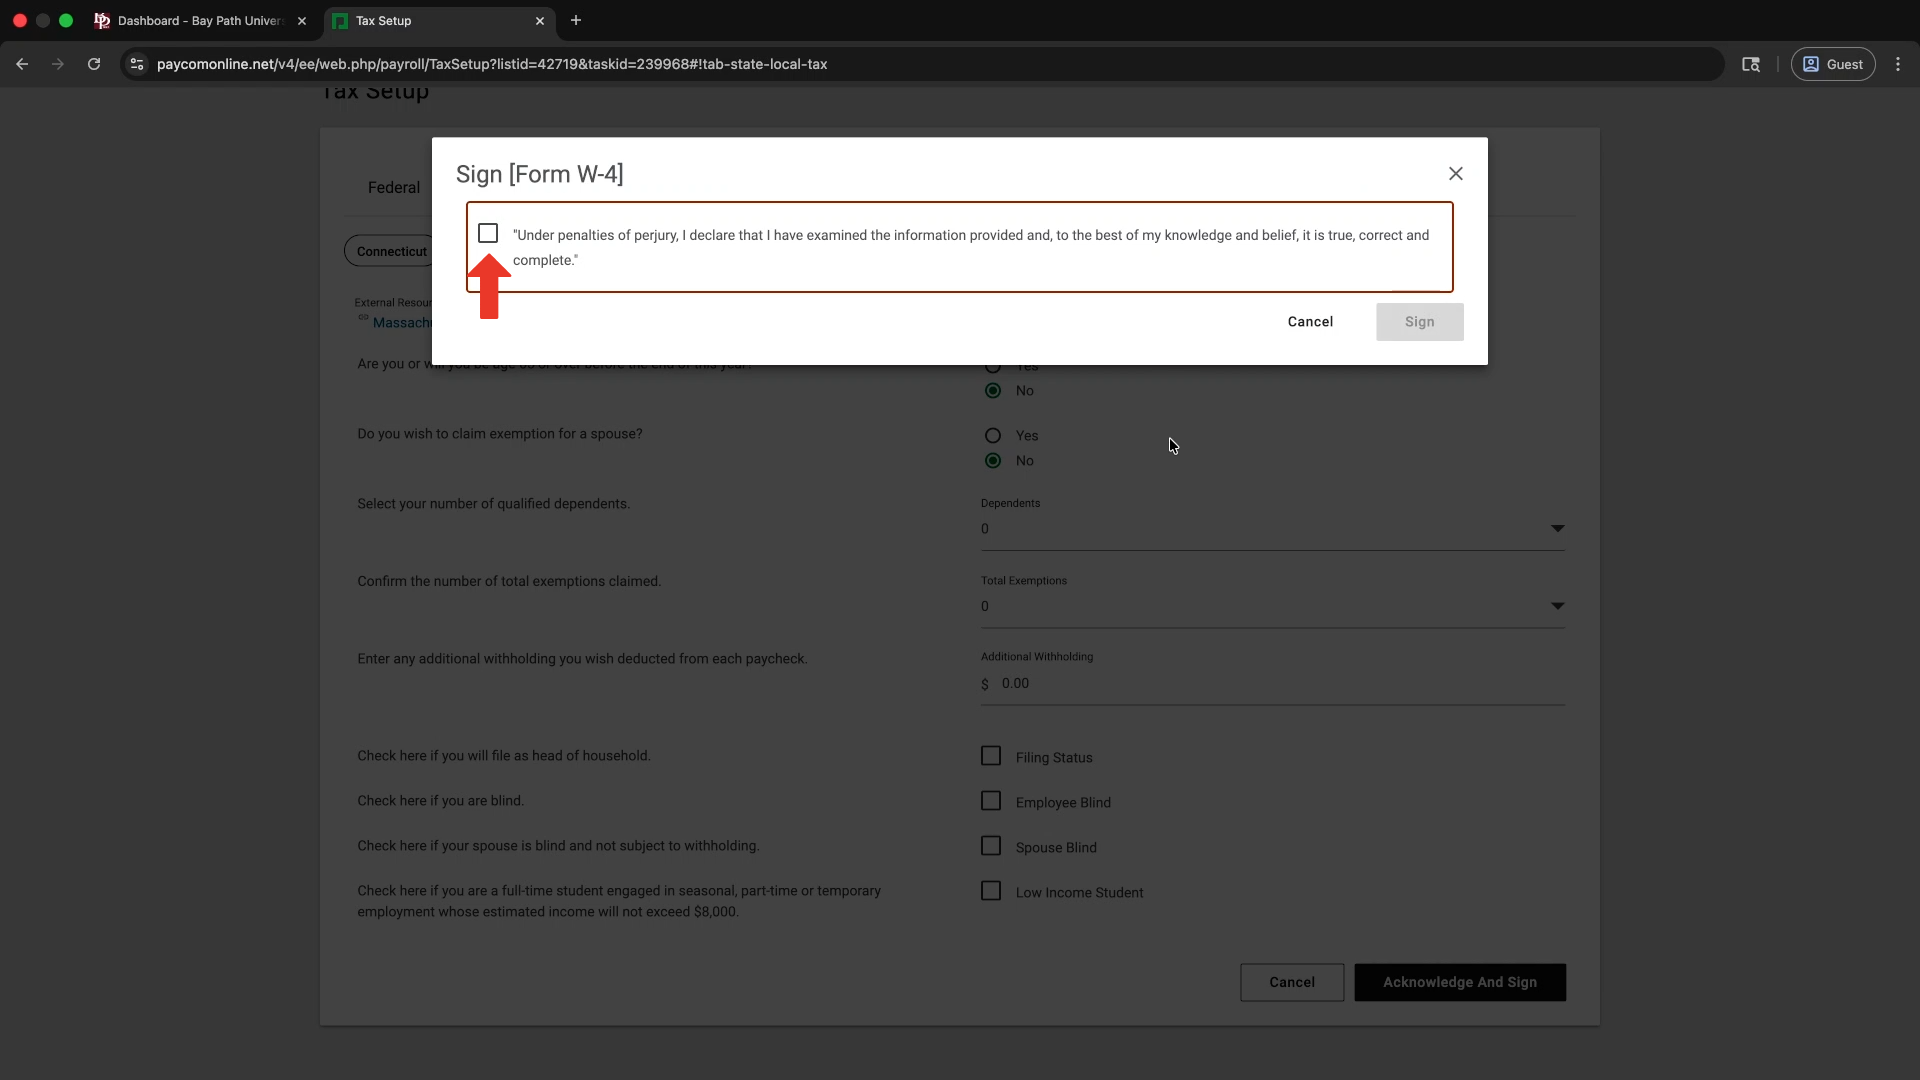Click the Guest profile button
The height and width of the screenshot is (1080, 1920).
1833,64
